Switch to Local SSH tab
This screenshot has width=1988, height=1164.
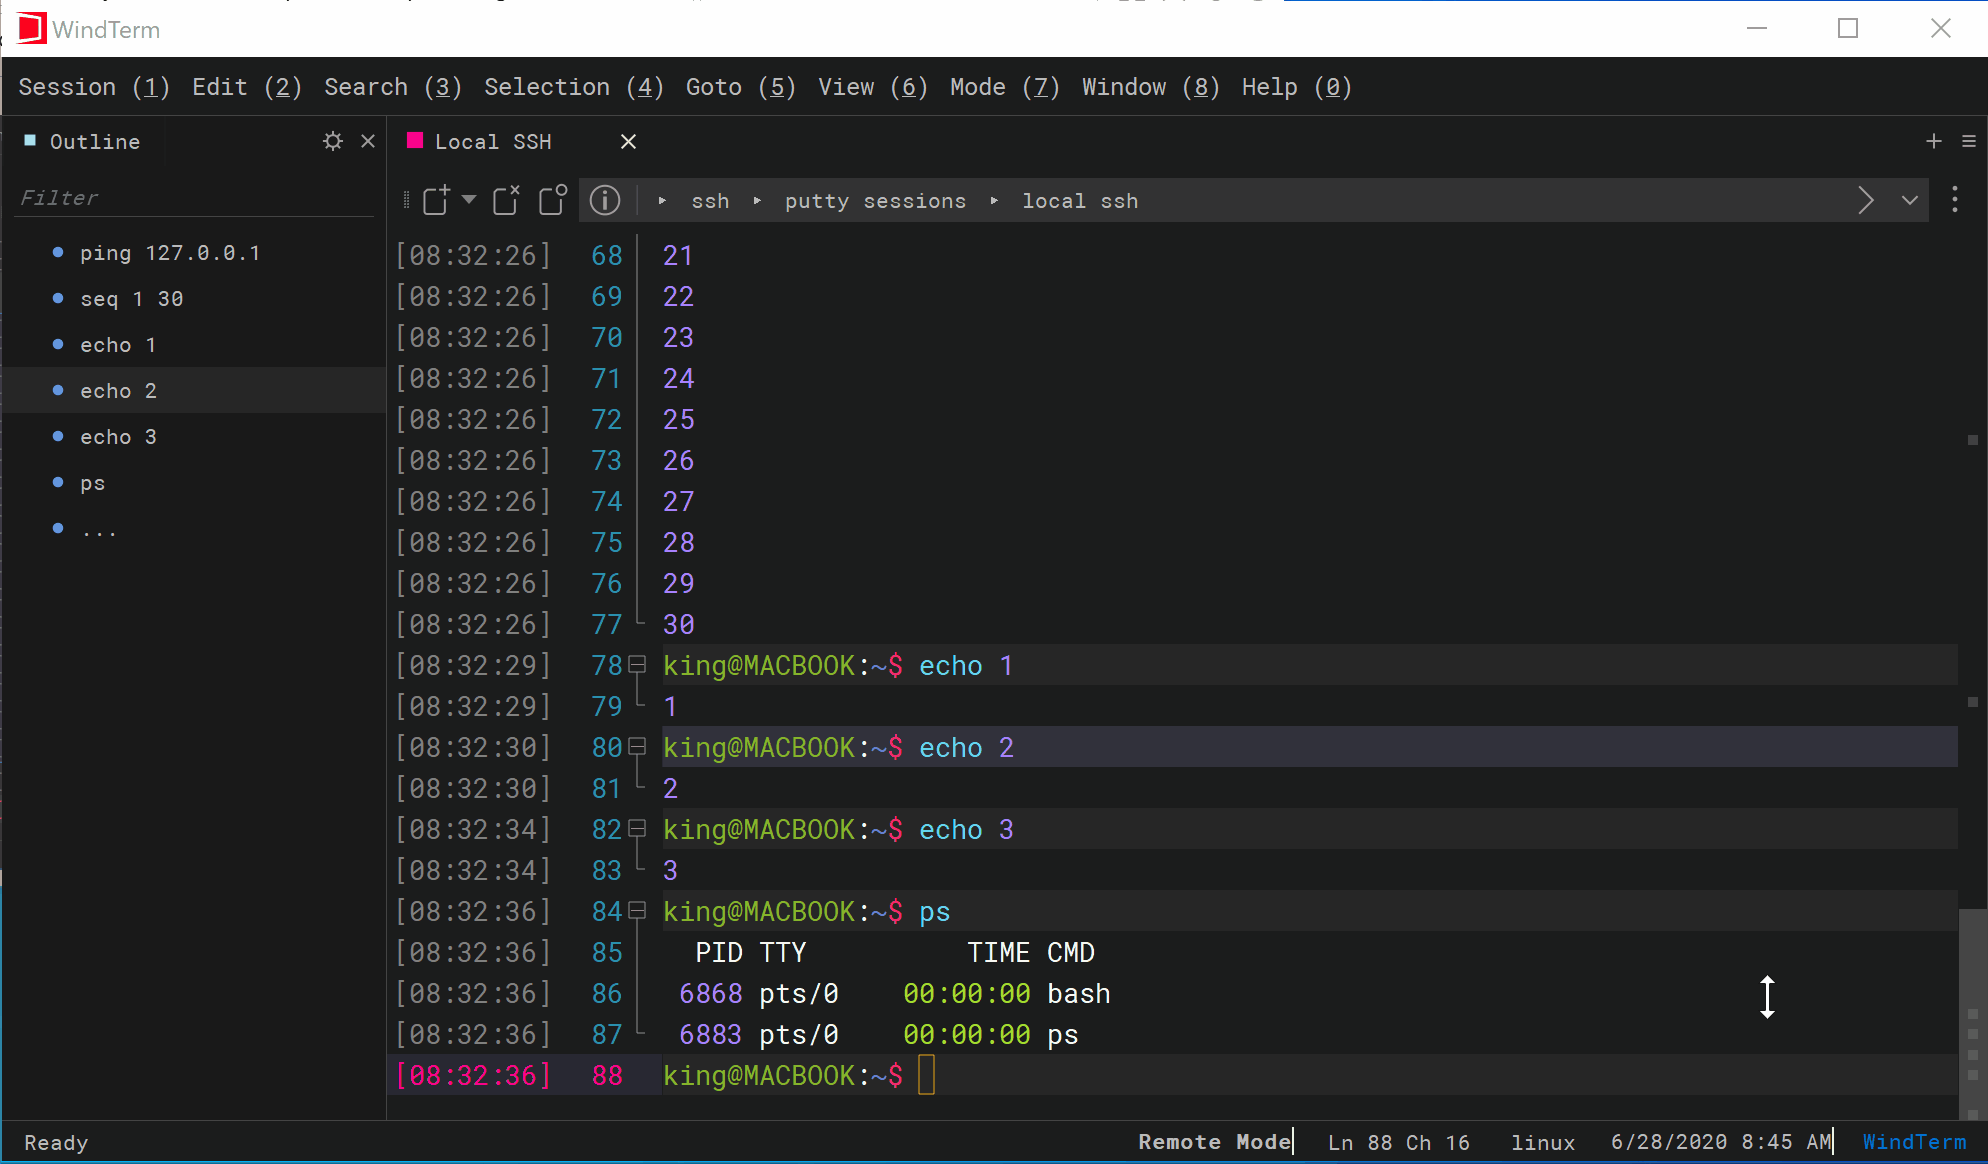pos(492,142)
